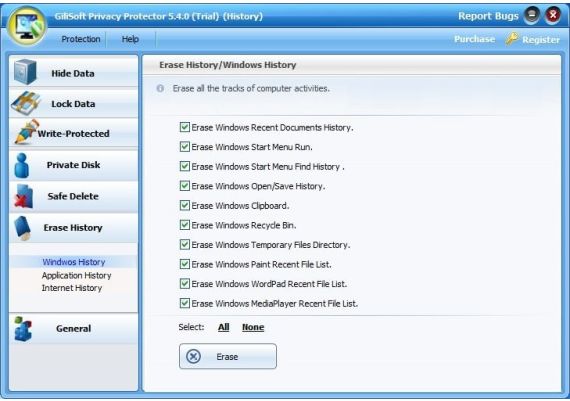Click the None selection link
The height and width of the screenshot is (401, 570).
point(253,327)
